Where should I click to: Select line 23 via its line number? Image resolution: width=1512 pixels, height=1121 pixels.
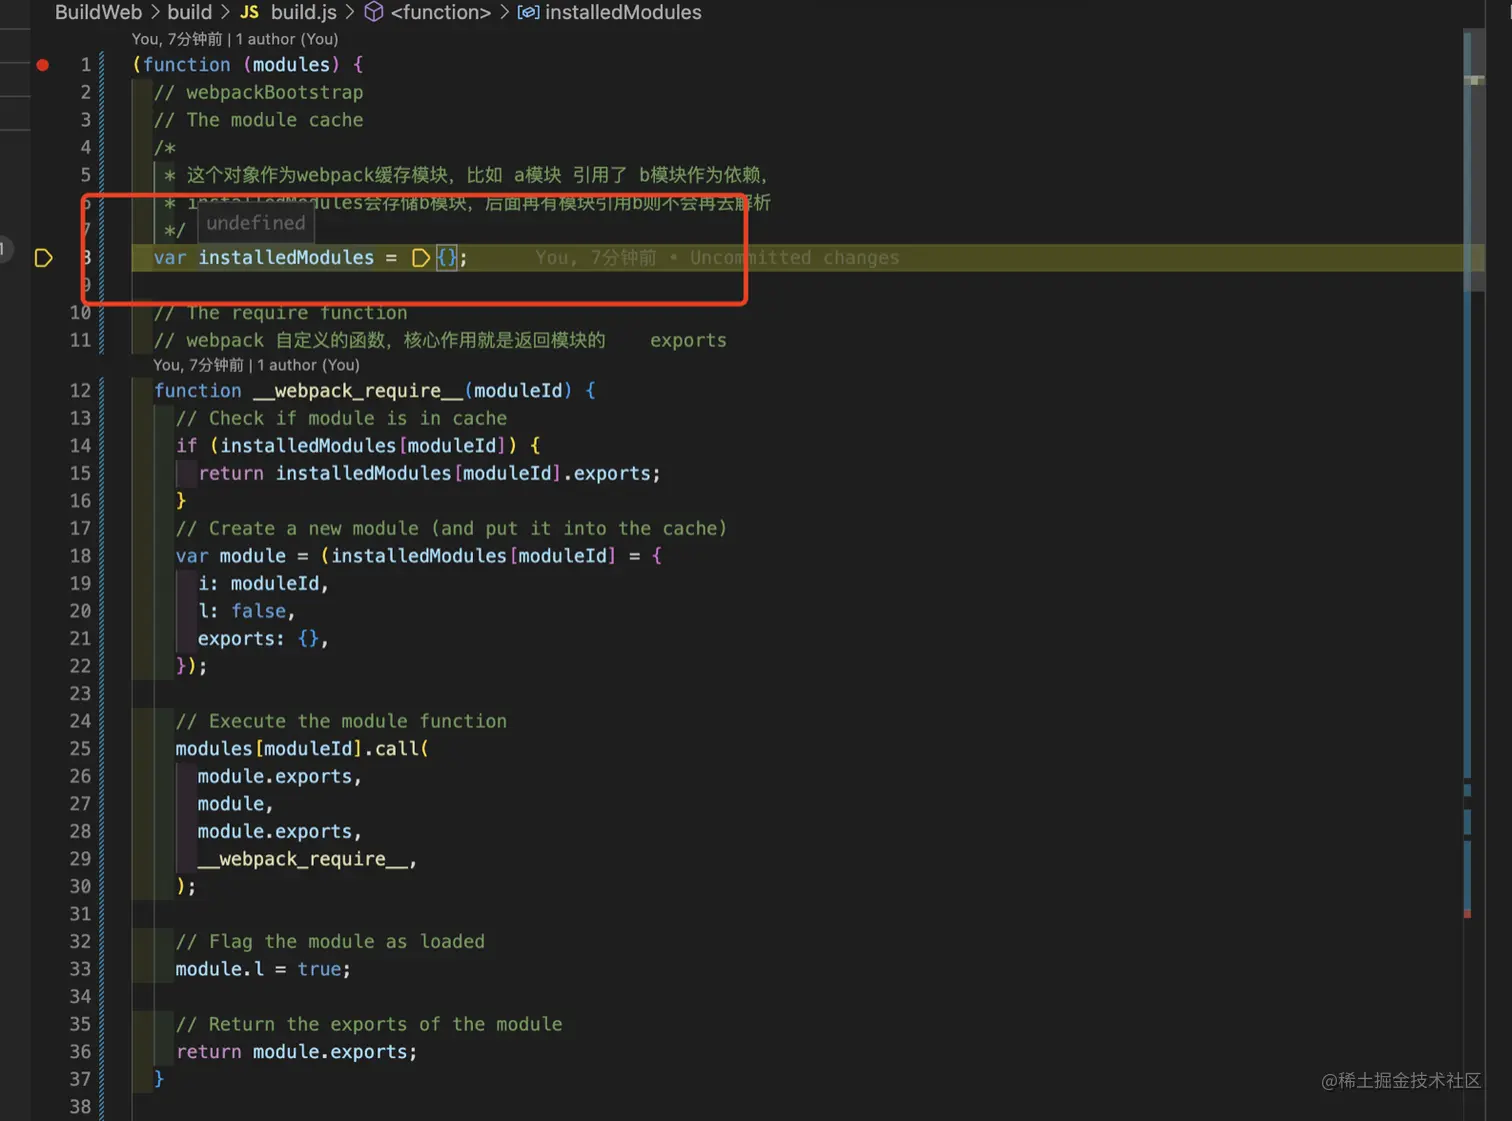80,694
